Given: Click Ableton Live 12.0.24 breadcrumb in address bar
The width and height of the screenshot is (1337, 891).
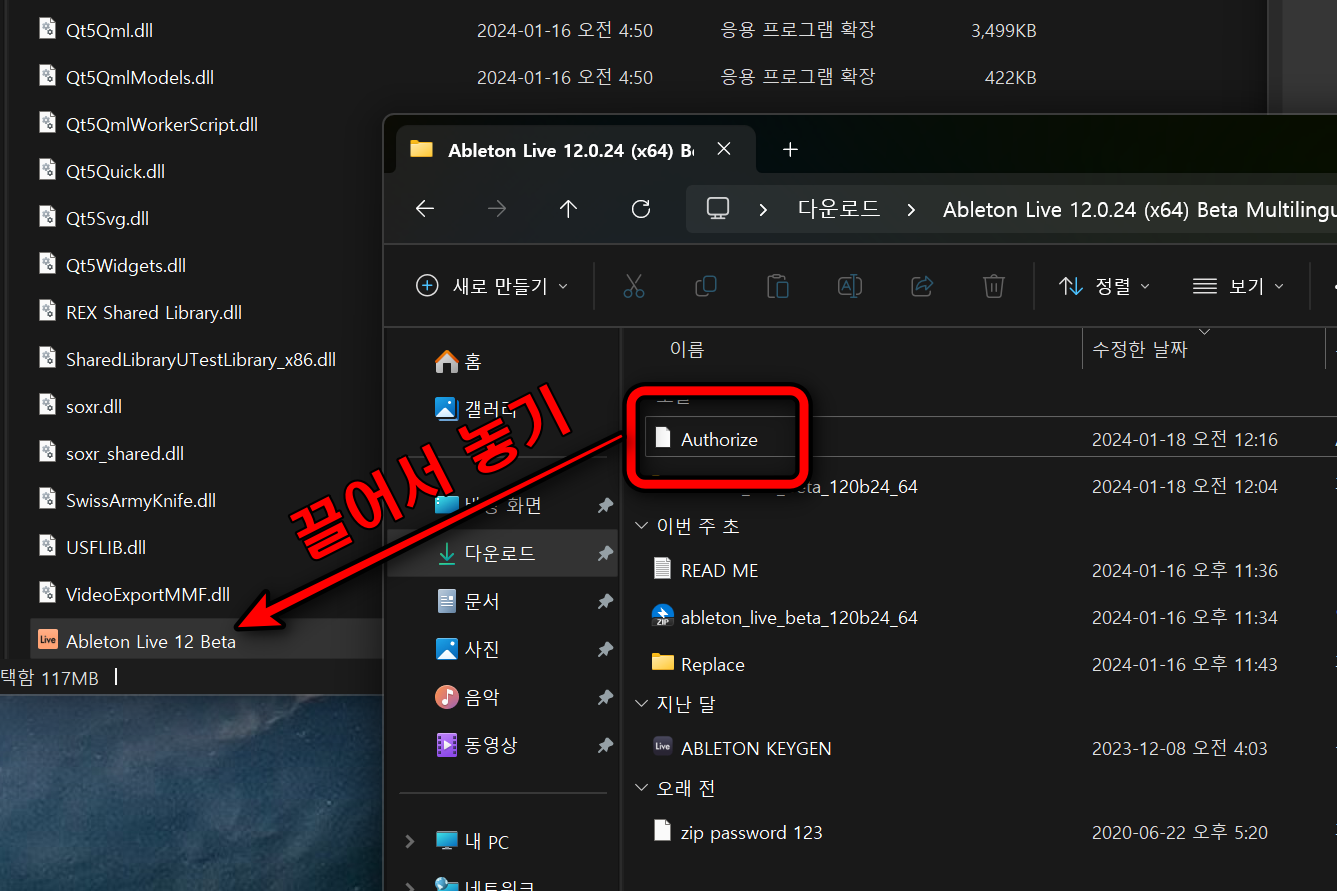Looking at the screenshot, I should click(1139, 210).
